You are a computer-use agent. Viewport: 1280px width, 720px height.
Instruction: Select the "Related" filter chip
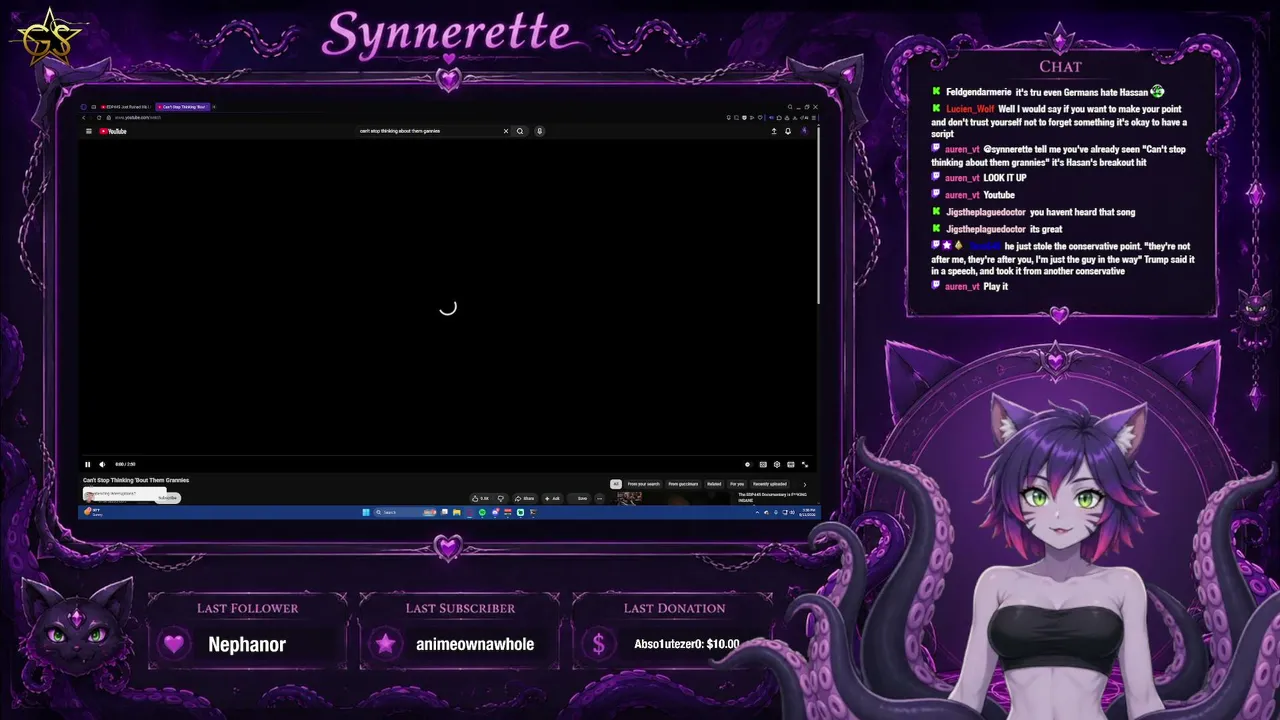tap(714, 484)
